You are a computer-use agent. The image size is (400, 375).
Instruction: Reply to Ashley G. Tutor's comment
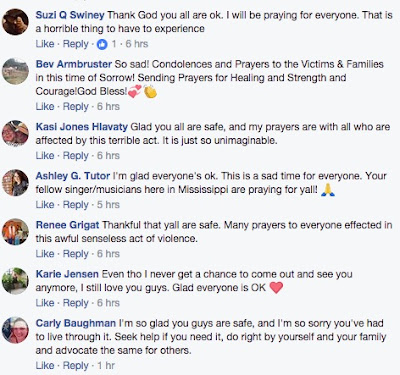point(76,205)
